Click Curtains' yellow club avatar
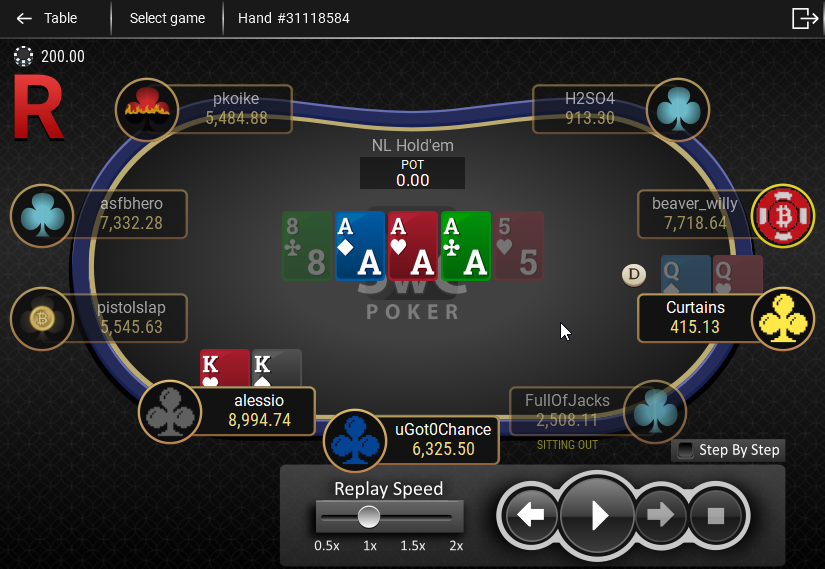The height and width of the screenshot is (569, 825). pyautogui.click(x=783, y=318)
